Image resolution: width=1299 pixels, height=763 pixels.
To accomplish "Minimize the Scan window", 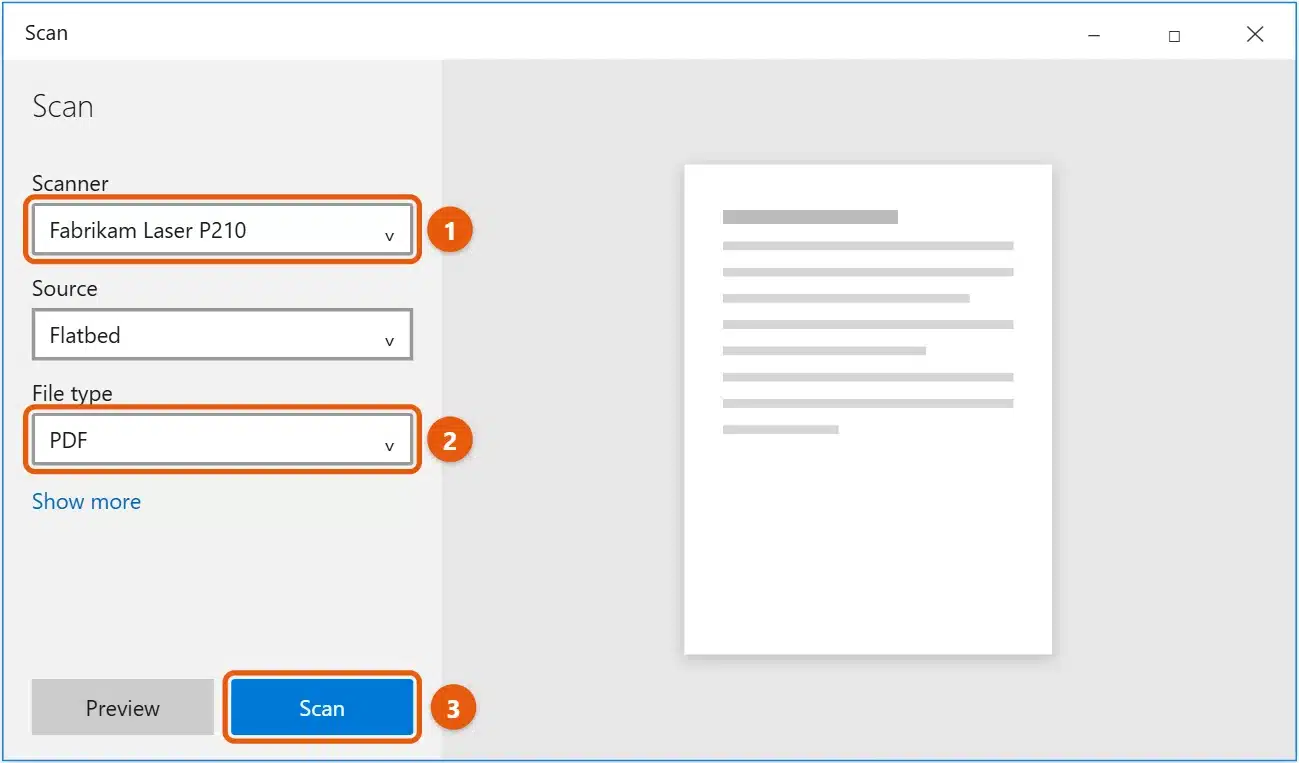I will coord(1094,34).
